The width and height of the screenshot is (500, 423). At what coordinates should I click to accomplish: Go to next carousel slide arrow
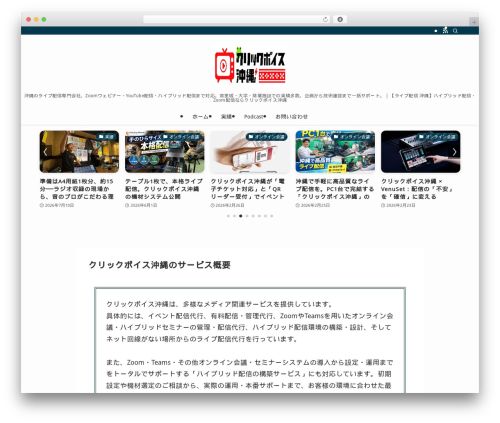[454, 152]
